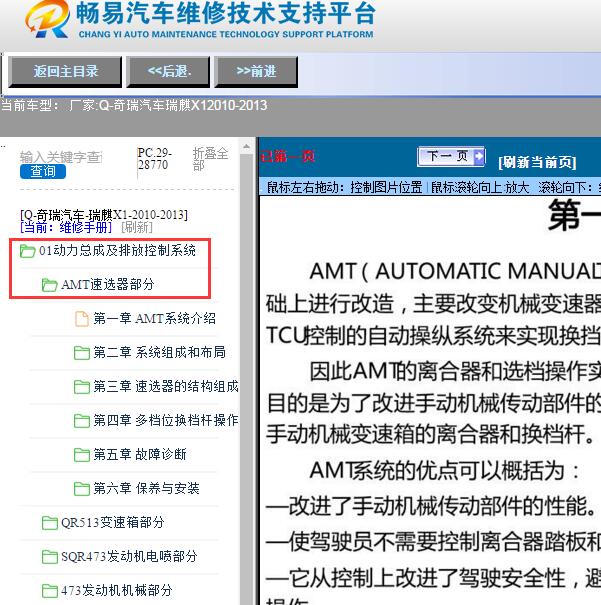601x605 pixels.
Task: Click the 当前车型 vehicle info text
Action: [134, 105]
